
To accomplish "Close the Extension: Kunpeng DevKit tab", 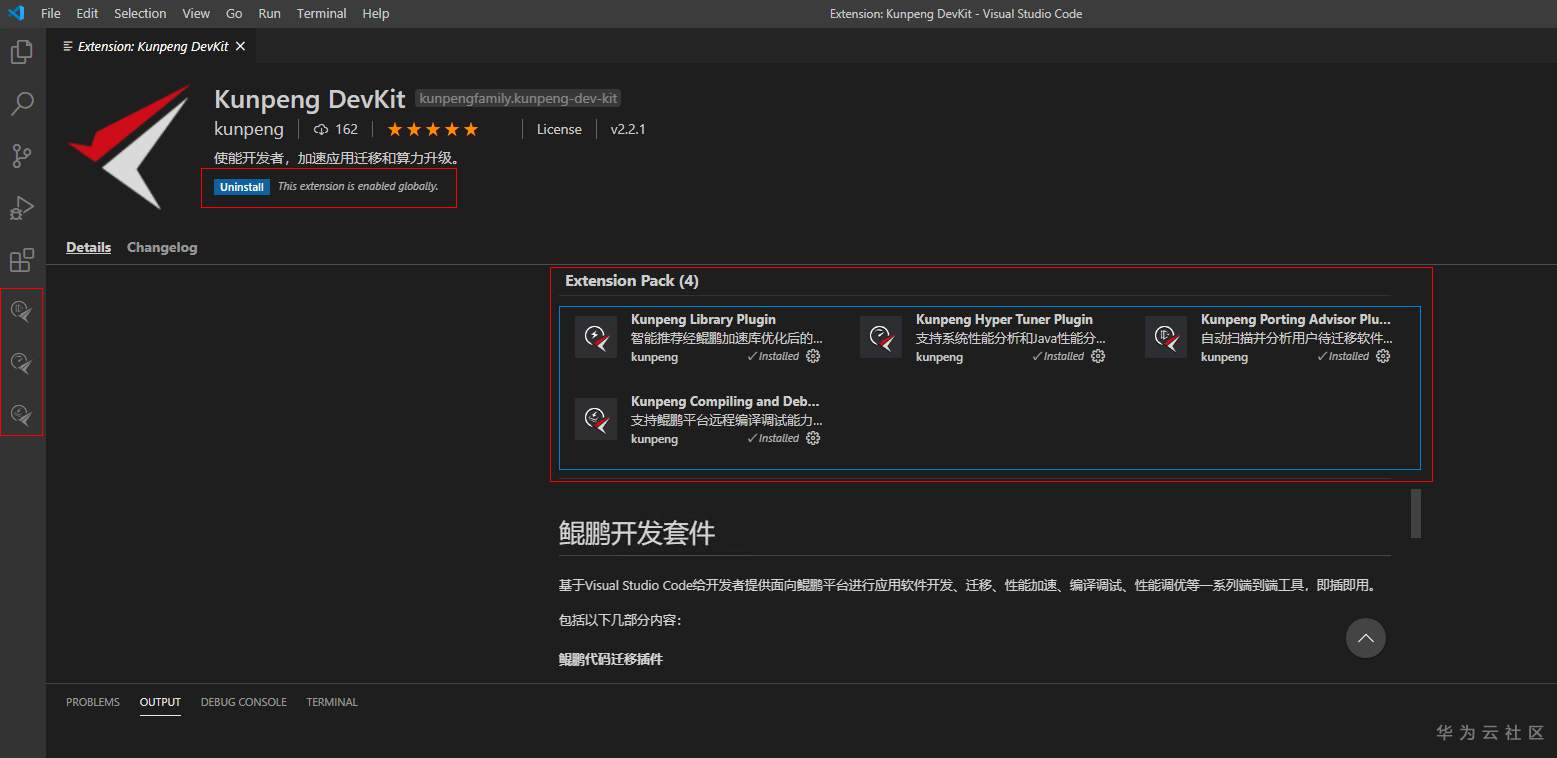I will (x=240, y=46).
